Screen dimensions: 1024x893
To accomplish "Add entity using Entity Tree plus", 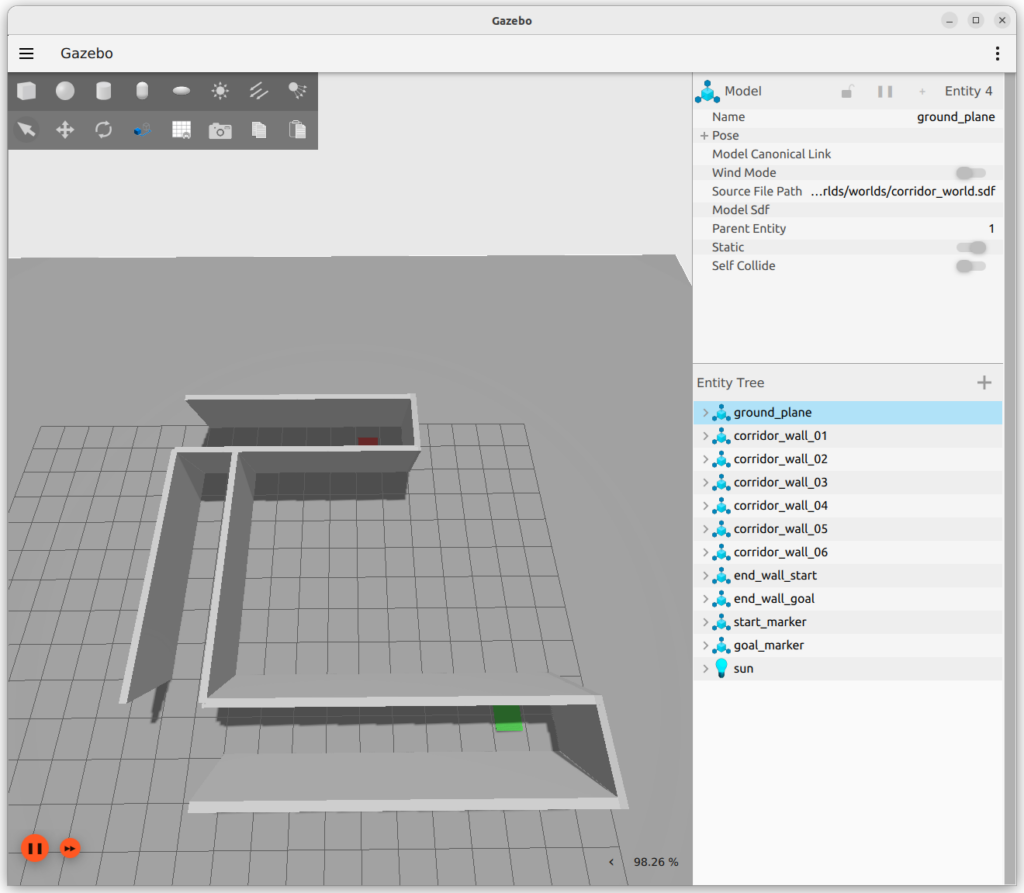I will coord(984,383).
